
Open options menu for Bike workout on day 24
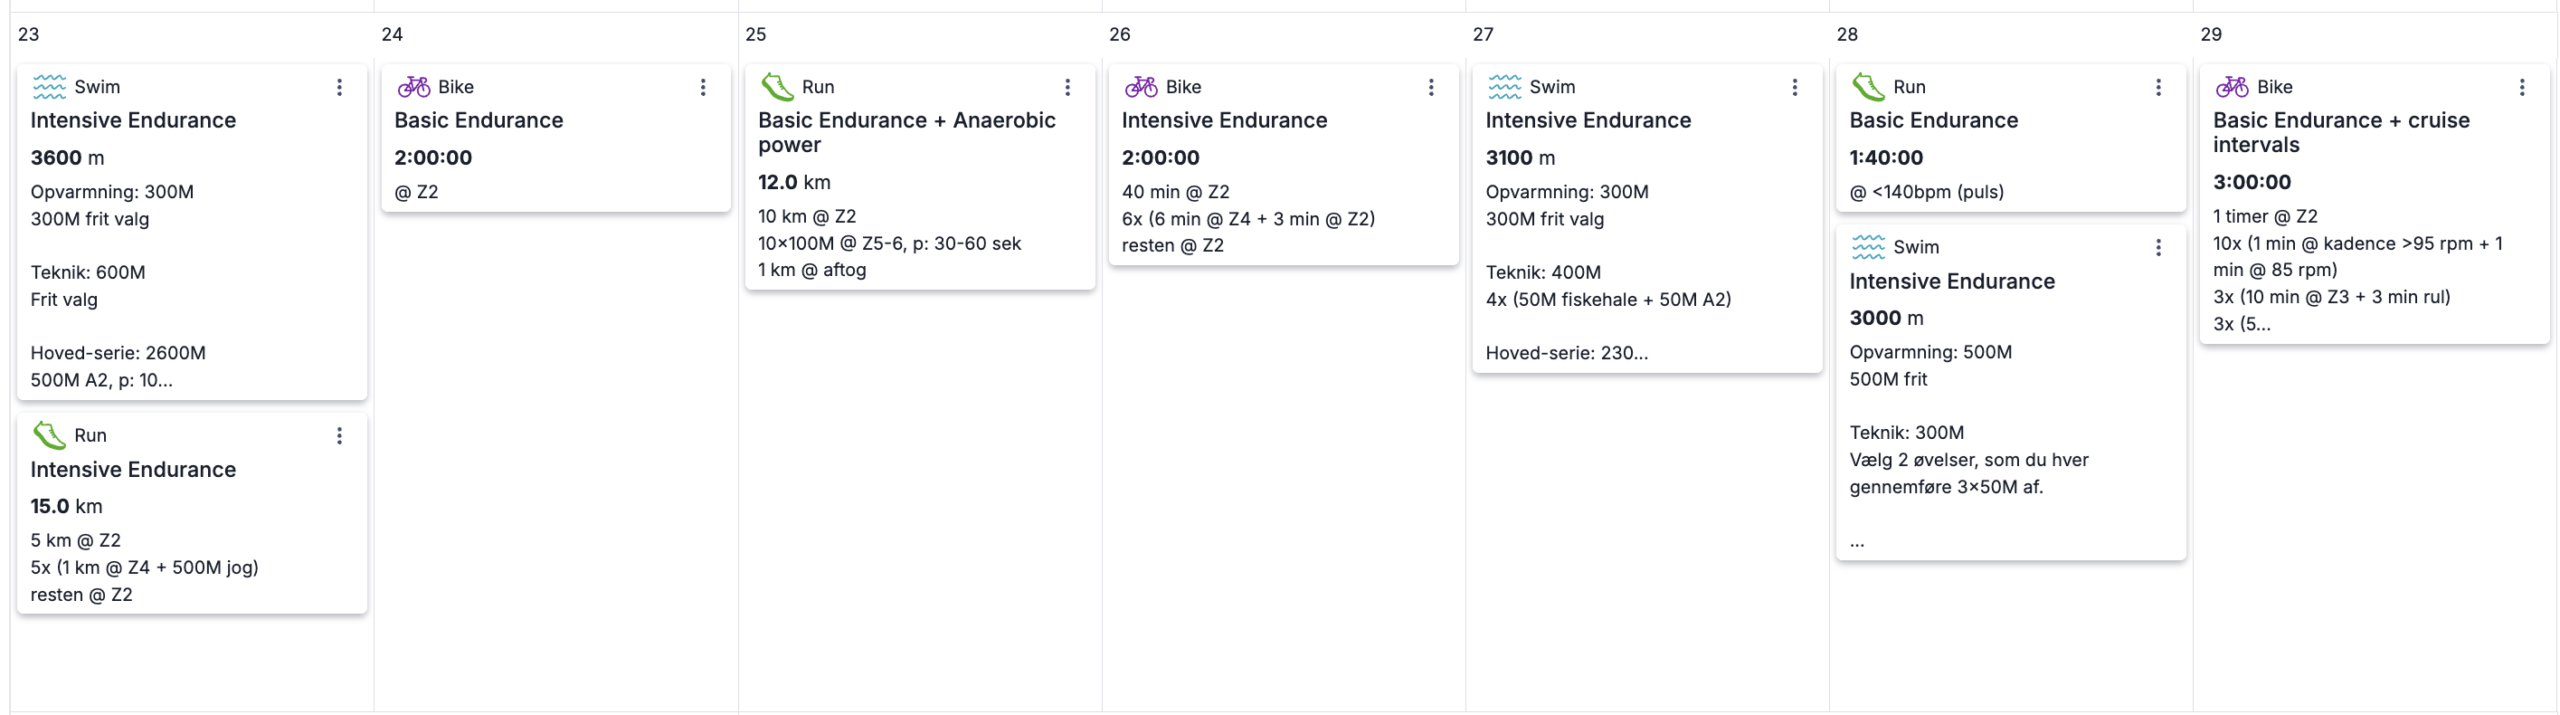pyautogui.click(x=703, y=87)
